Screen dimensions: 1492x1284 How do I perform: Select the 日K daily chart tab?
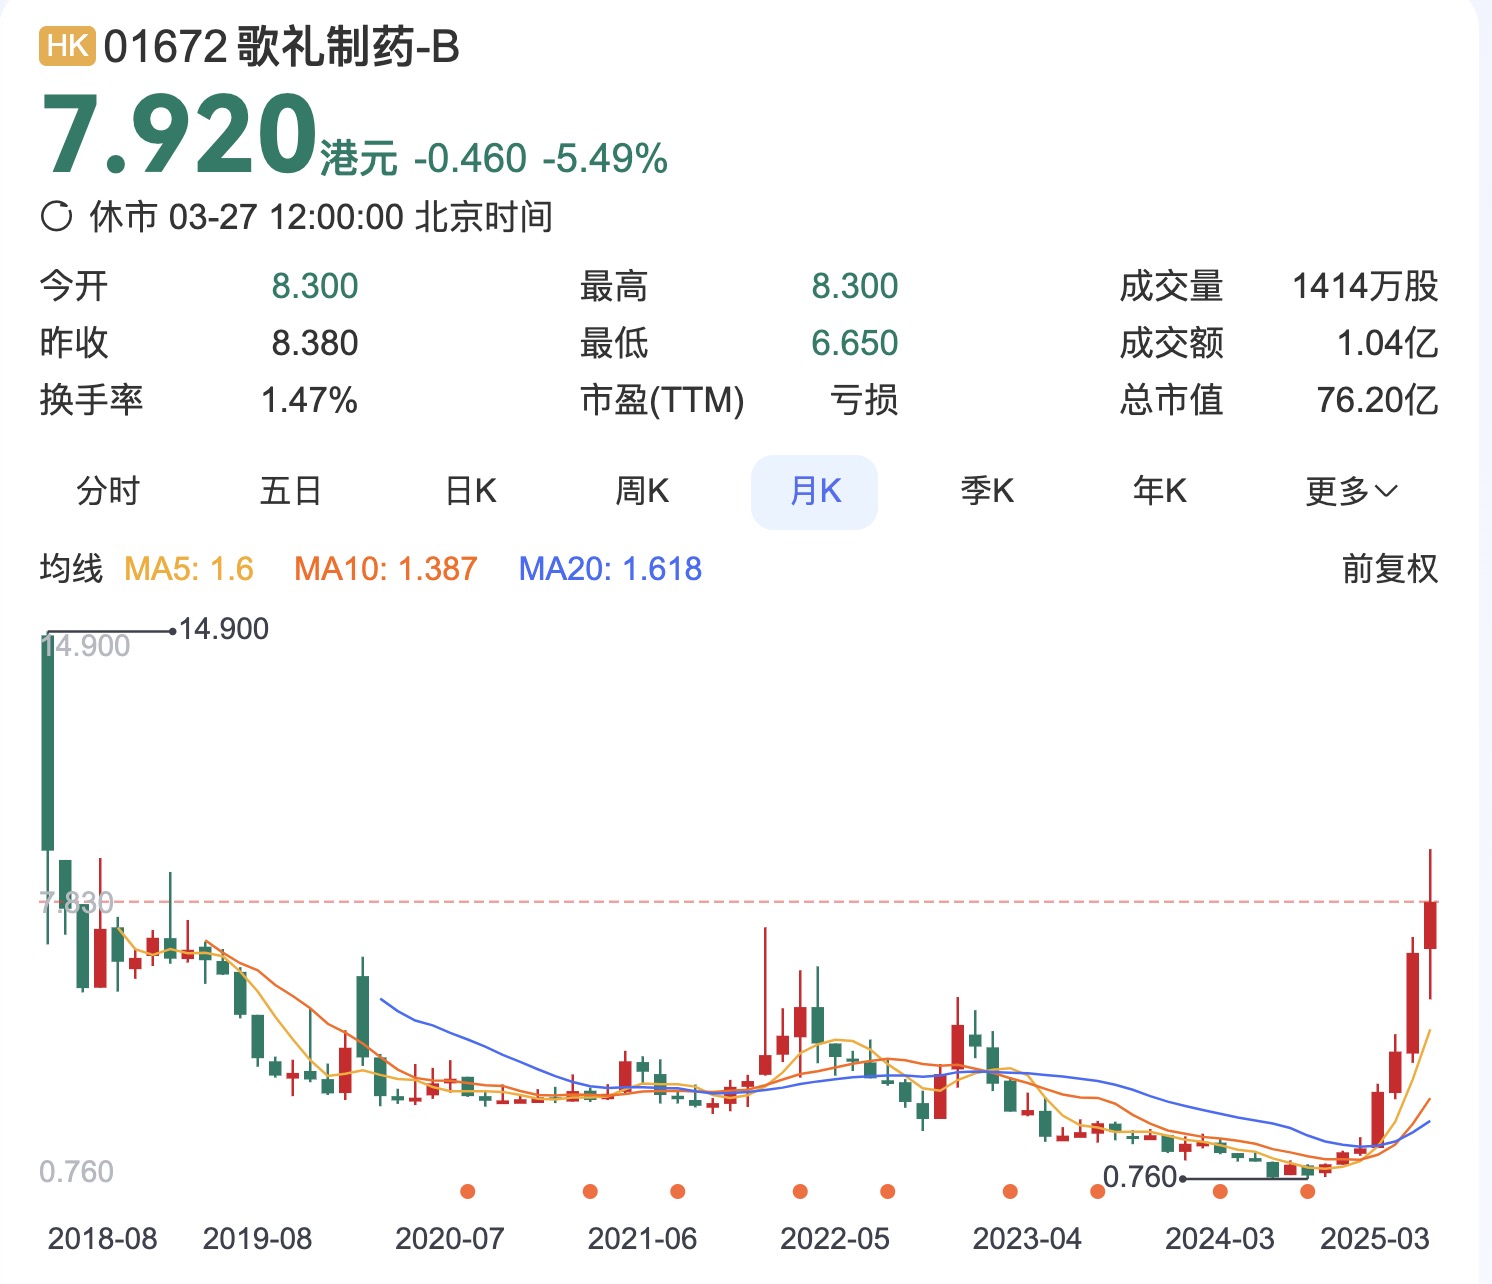coord(470,491)
